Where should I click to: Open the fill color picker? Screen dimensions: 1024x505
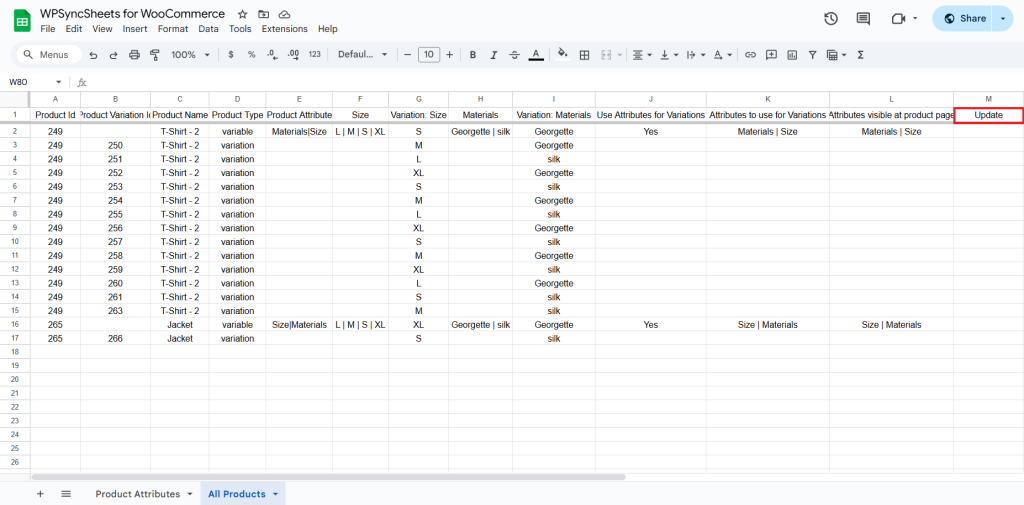coord(563,55)
